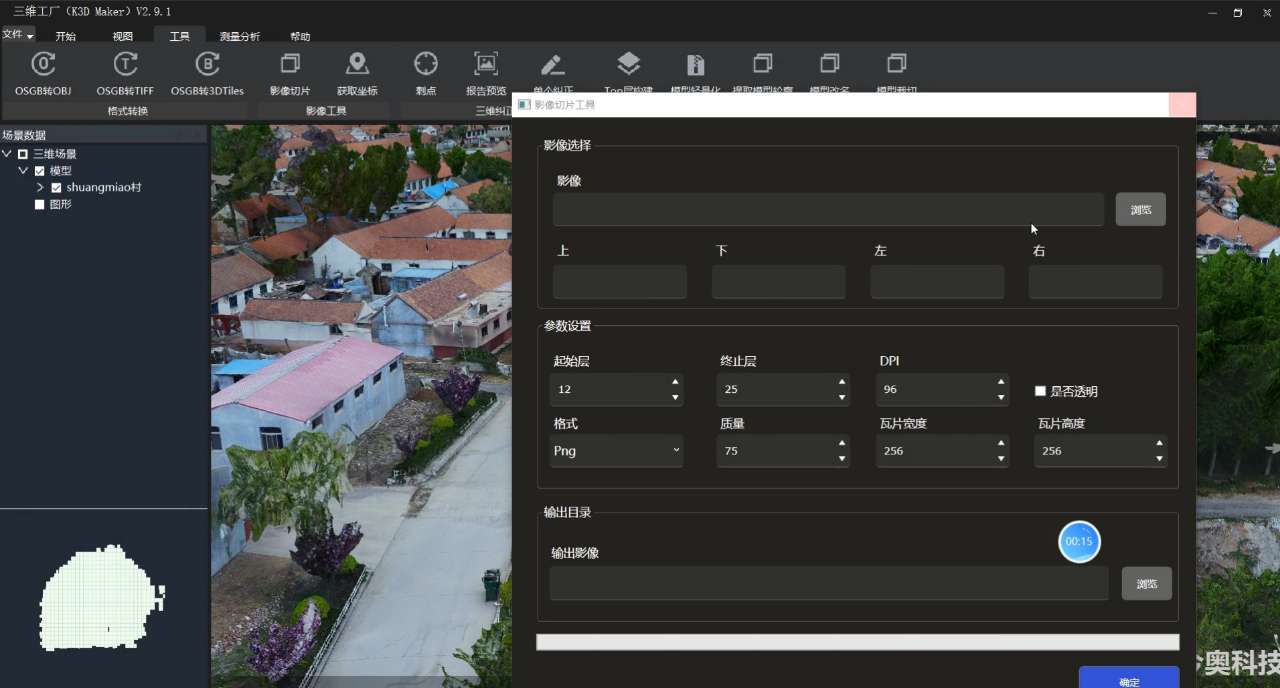This screenshot has width=1280, height=688.
Task: Click the Top层构建 layers icon
Action: 628,66
